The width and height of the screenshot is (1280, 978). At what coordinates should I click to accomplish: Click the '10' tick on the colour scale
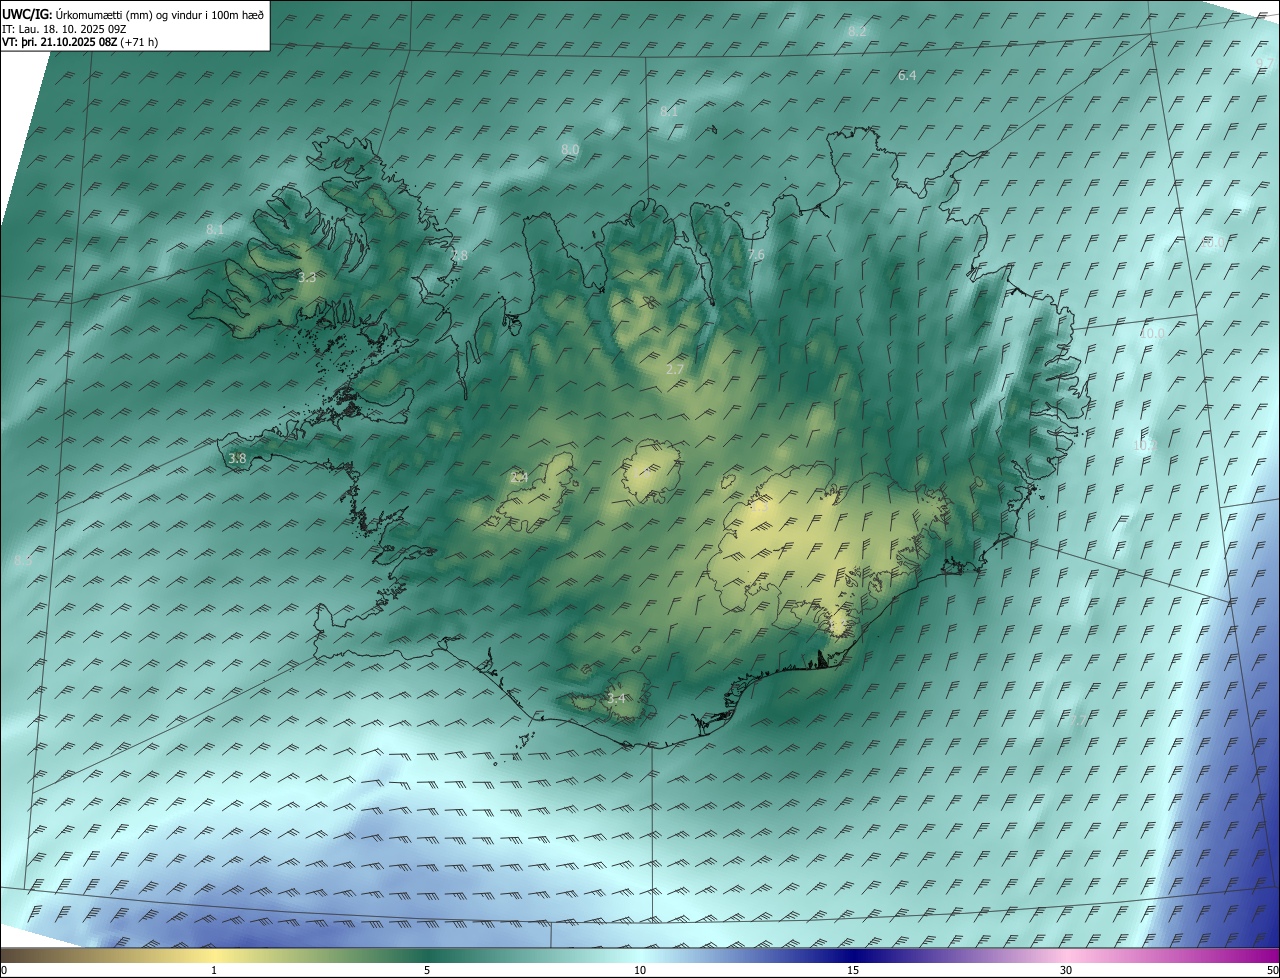point(640,970)
